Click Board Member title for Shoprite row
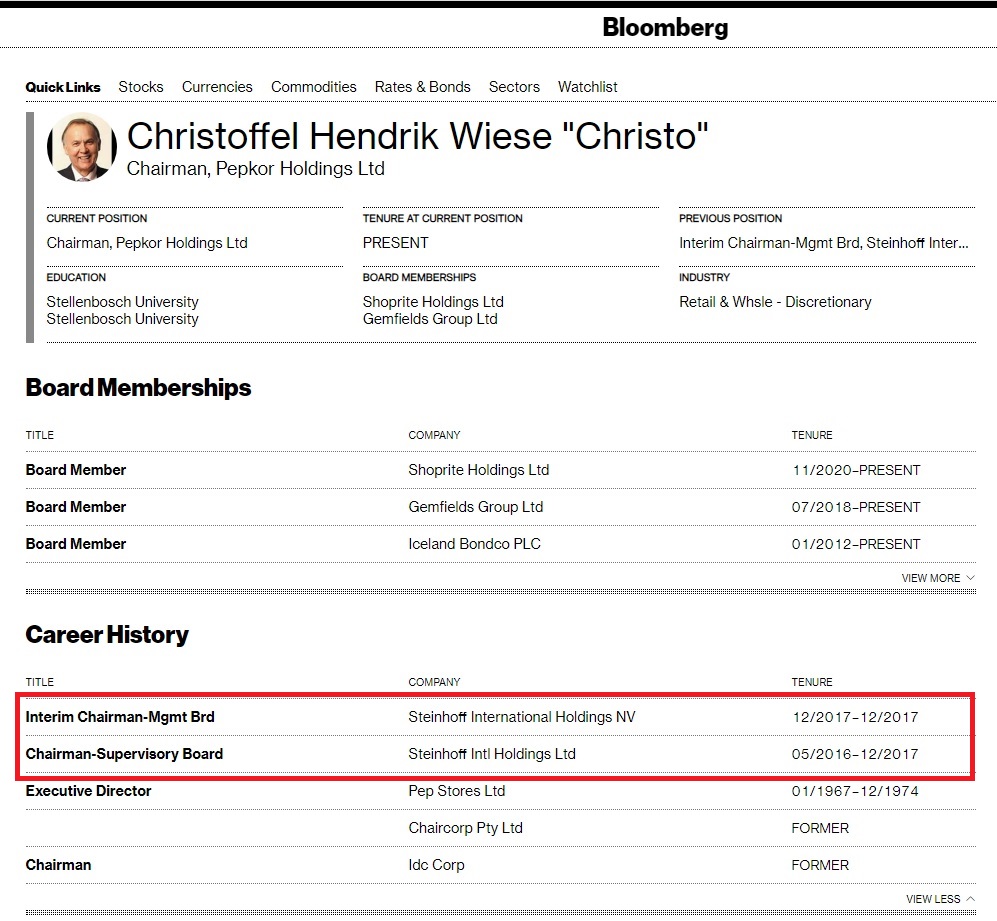The width and height of the screenshot is (997, 921). point(76,470)
